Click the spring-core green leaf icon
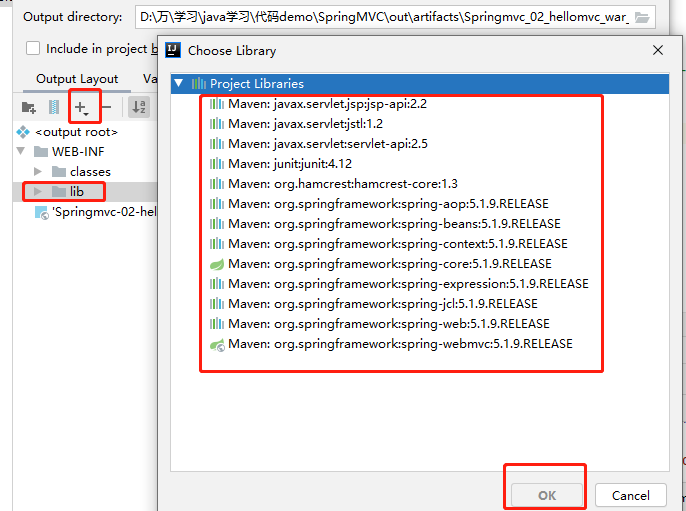Image resolution: width=686 pixels, height=511 pixels. [217, 264]
